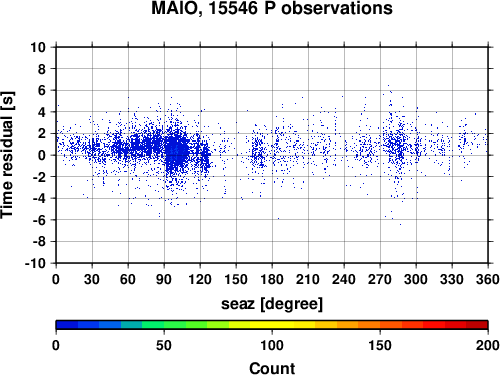Image resolution: width=500 pixels, height=375 pixels.
Task: Click the dark blue end of colorbar
Action: [67, 325]
